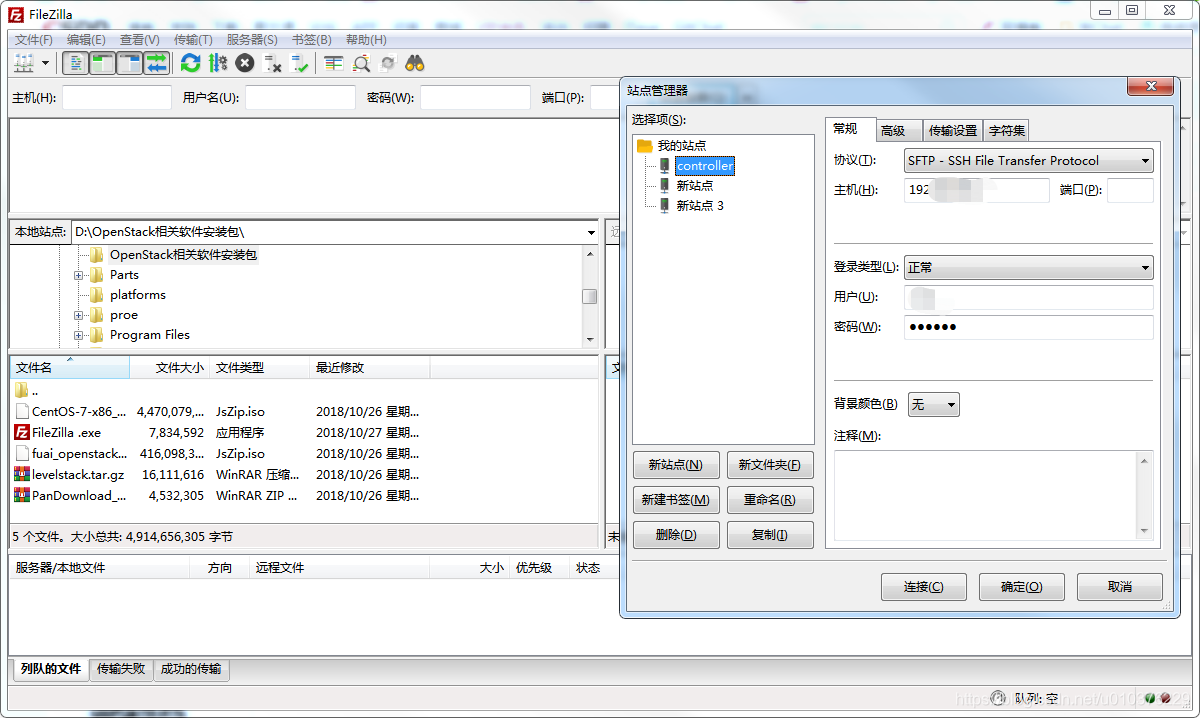Open the 登录类型 dropdown
The height and width of the screenshot is (718, 1200).
[x=1028, y=268]
